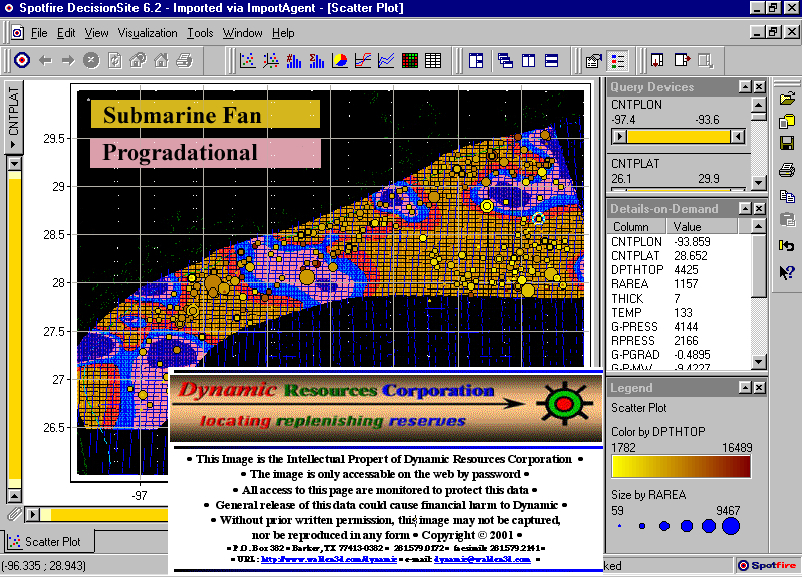This screenshot has height=577, width=802.
Task: Toggle the Legend panel toolbar button
Action: [x=619, y=61]
